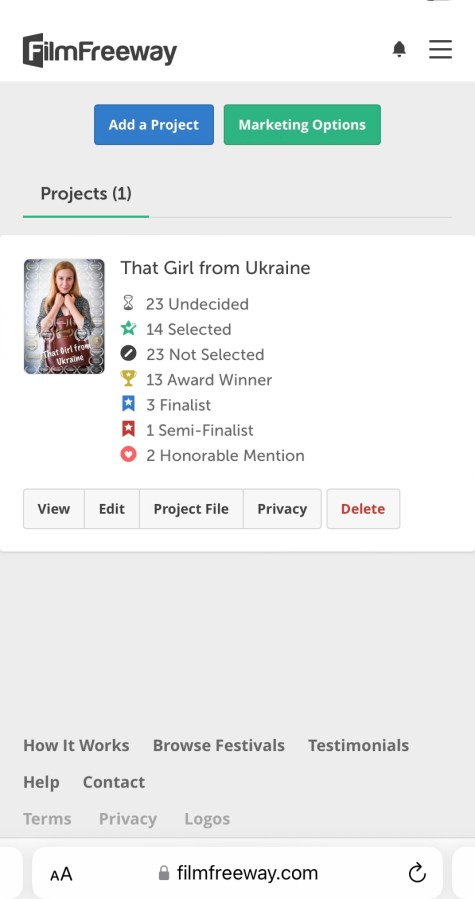
Task: Select the Projects (1) tab
Action: coord(86,195)
